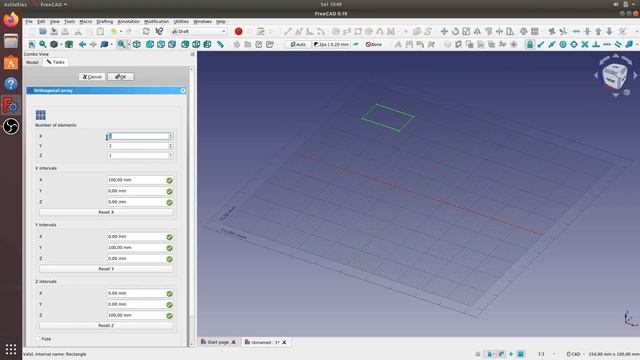Click the Auto working plane button
Viewport: 640px width, 360px height.
point(298,44)
